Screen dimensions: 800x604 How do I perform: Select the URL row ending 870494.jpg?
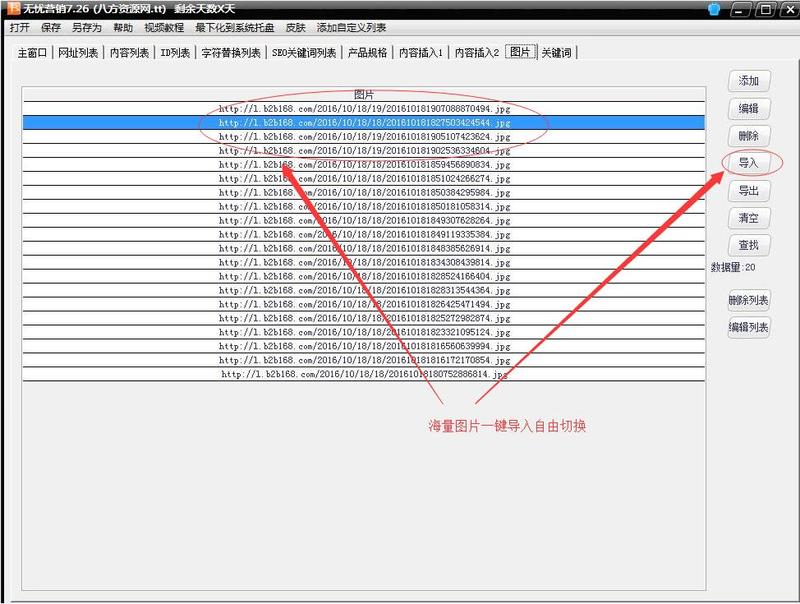[x=364, y=109]
